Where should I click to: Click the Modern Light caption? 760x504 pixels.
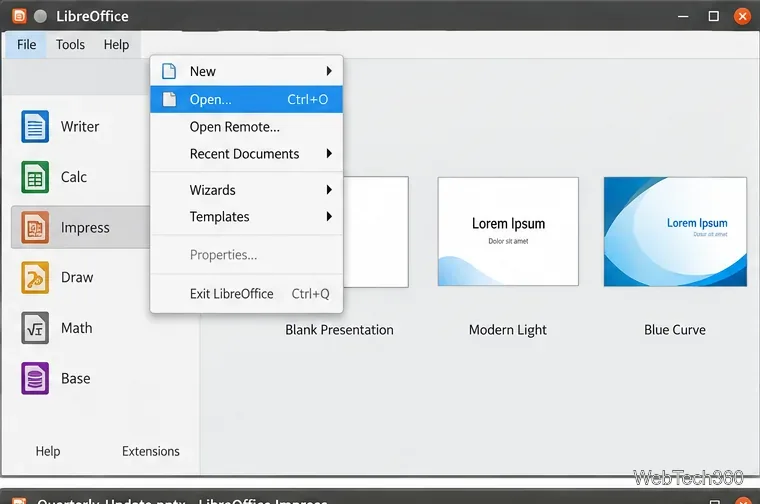[x=508, y=330]
